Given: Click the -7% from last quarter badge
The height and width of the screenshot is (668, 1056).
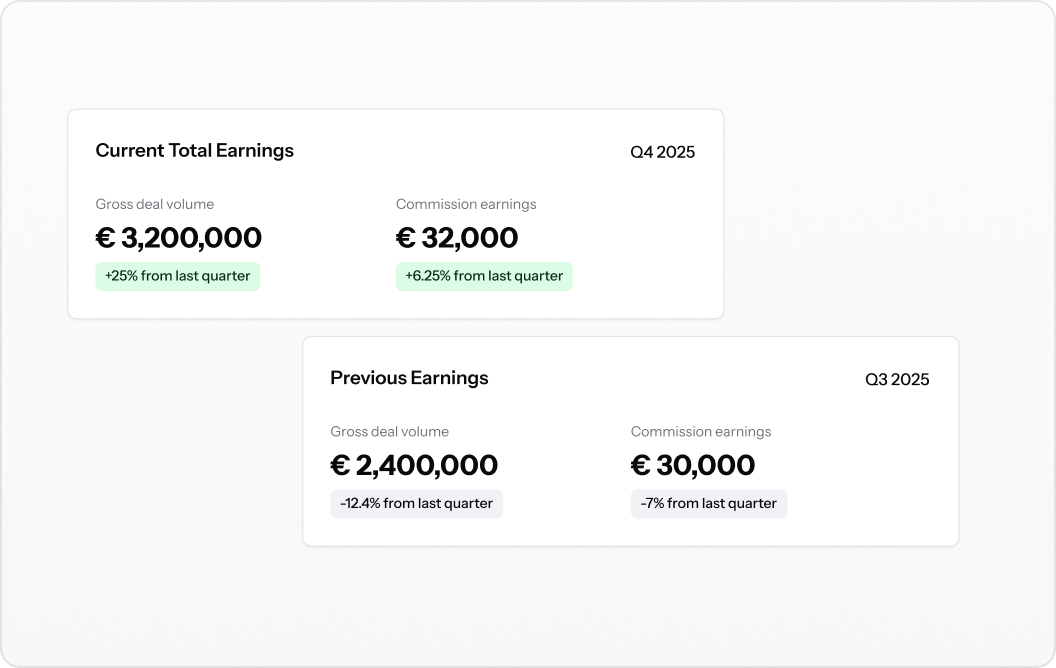Looking at the screenshot, I should 708,504.
